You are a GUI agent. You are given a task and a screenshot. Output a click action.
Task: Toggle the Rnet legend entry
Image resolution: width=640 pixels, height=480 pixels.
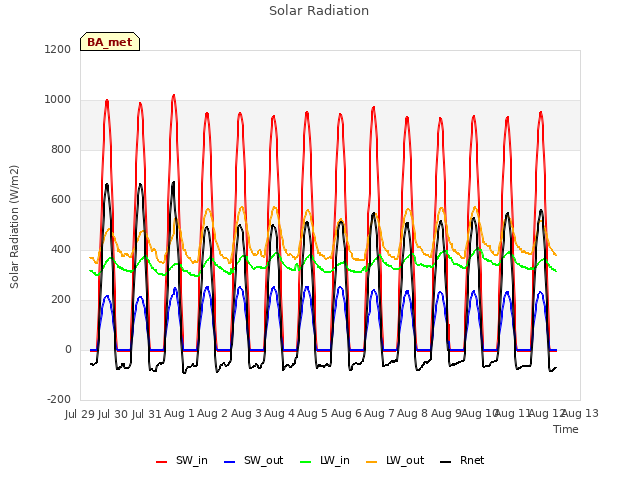(462, 460)
